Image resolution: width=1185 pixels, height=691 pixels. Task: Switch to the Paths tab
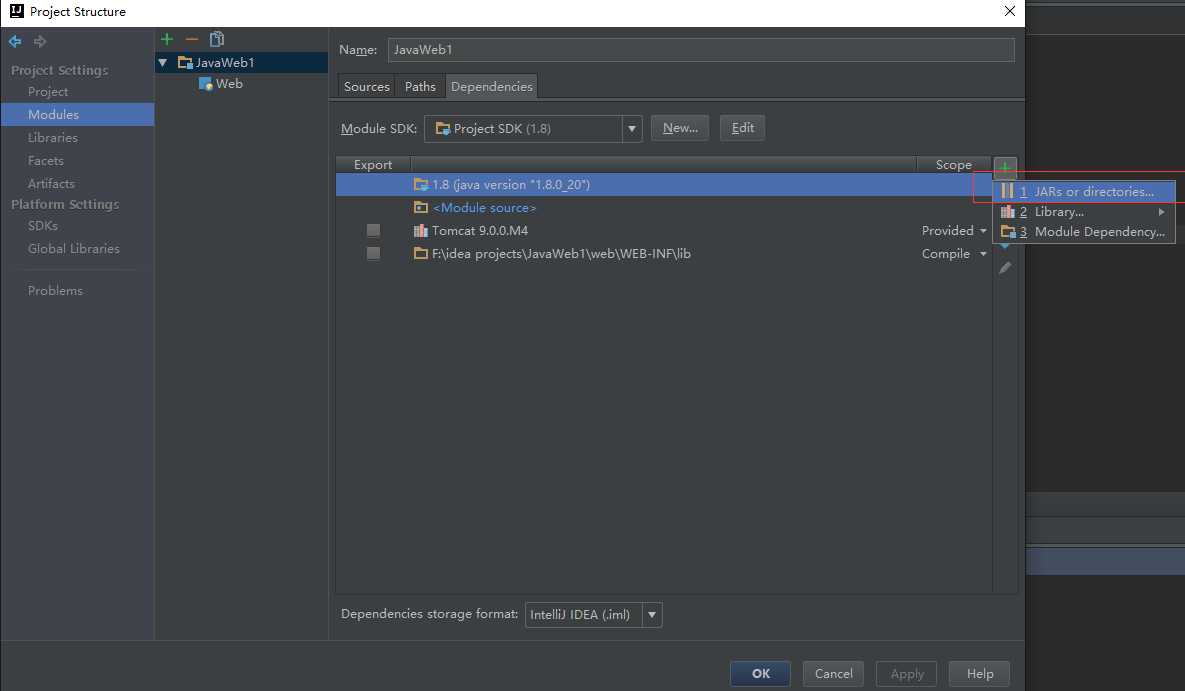[420, 86]
